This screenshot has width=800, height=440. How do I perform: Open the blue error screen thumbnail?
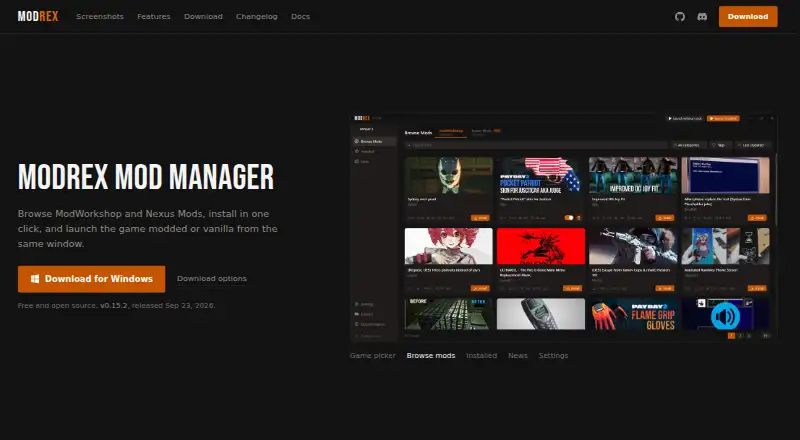click(x=726, y=175)
